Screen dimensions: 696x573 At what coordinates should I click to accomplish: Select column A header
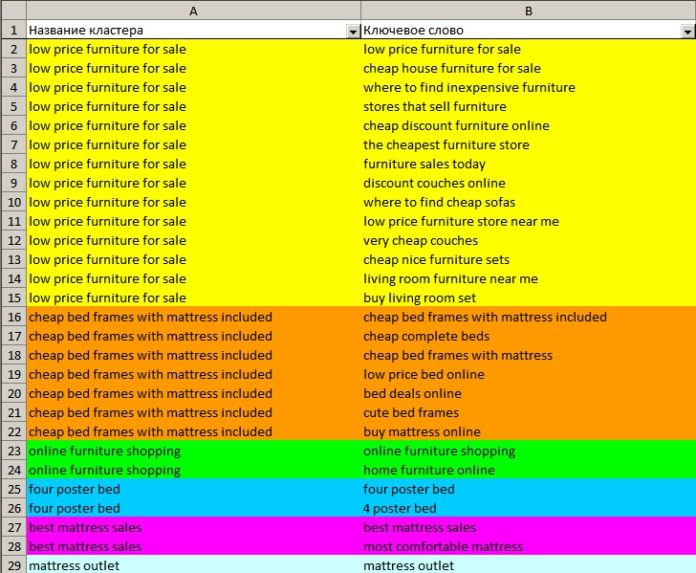pyautogui.click(x=193, y=10)
